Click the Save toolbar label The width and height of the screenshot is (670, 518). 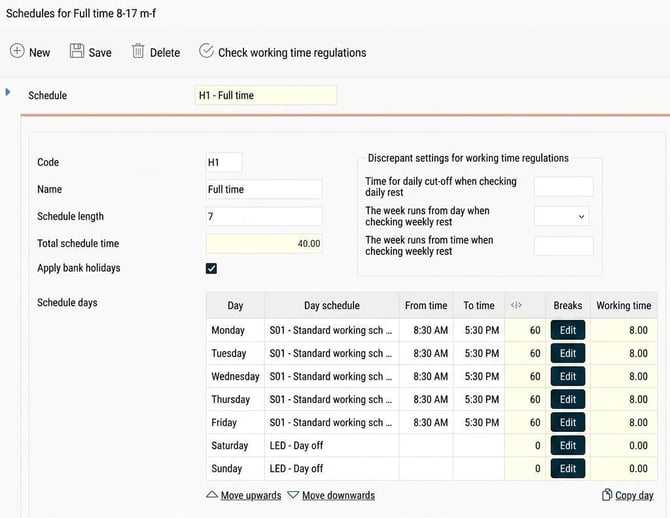[x=100, y=53]
